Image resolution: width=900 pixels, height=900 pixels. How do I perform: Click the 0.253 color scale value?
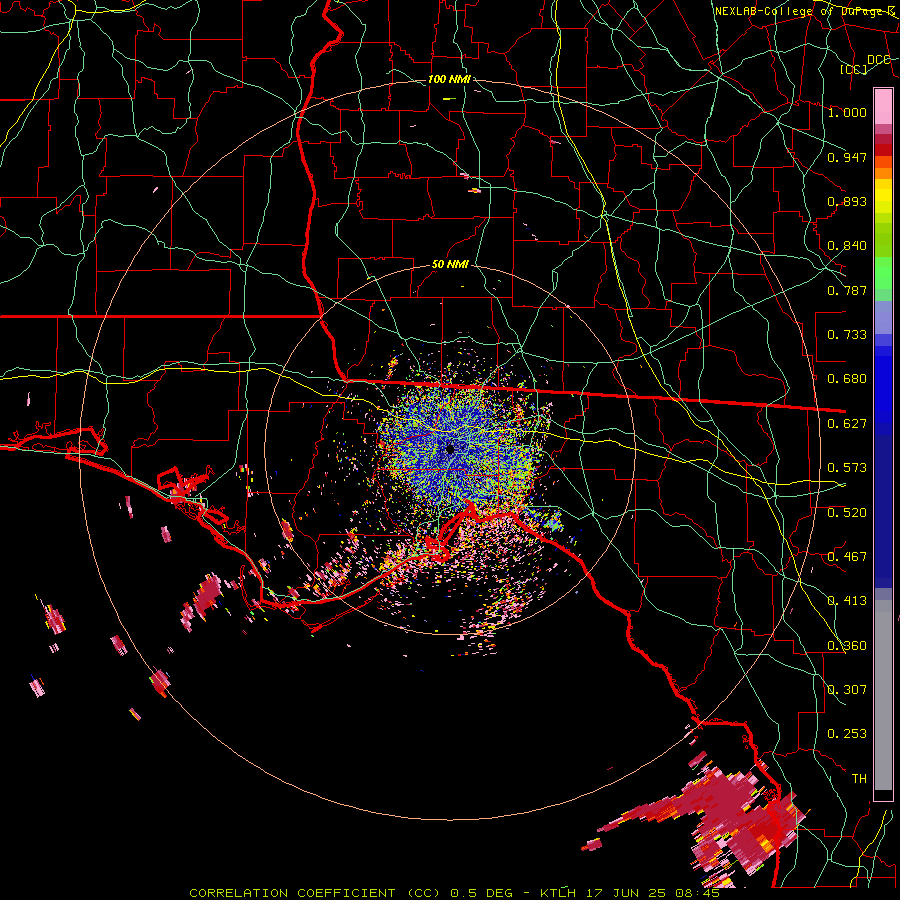point(847,734)
